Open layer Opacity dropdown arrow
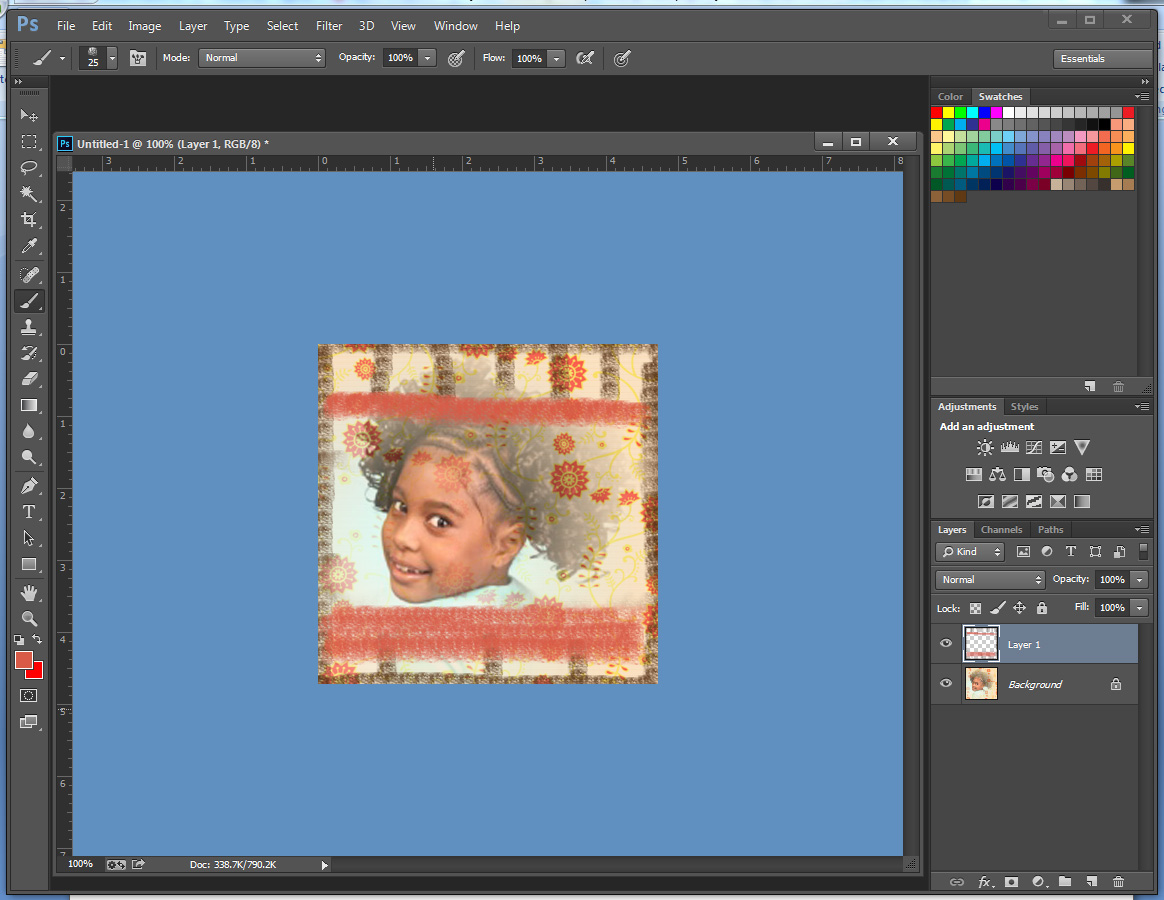 click(x=1140, y=580)
